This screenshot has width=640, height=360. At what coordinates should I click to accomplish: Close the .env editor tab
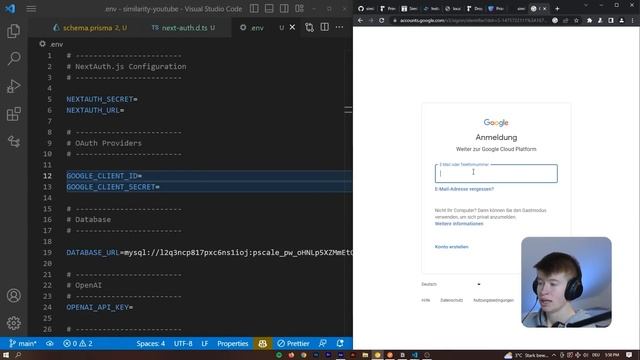pos(292,27)
